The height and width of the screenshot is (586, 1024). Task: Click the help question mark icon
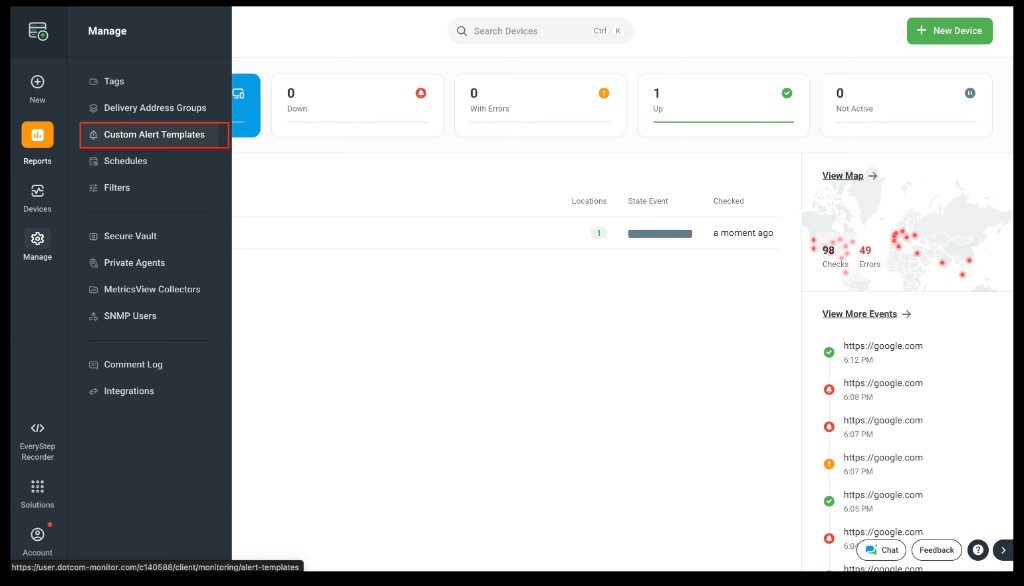pyautogui.click(x=978, y=550)
